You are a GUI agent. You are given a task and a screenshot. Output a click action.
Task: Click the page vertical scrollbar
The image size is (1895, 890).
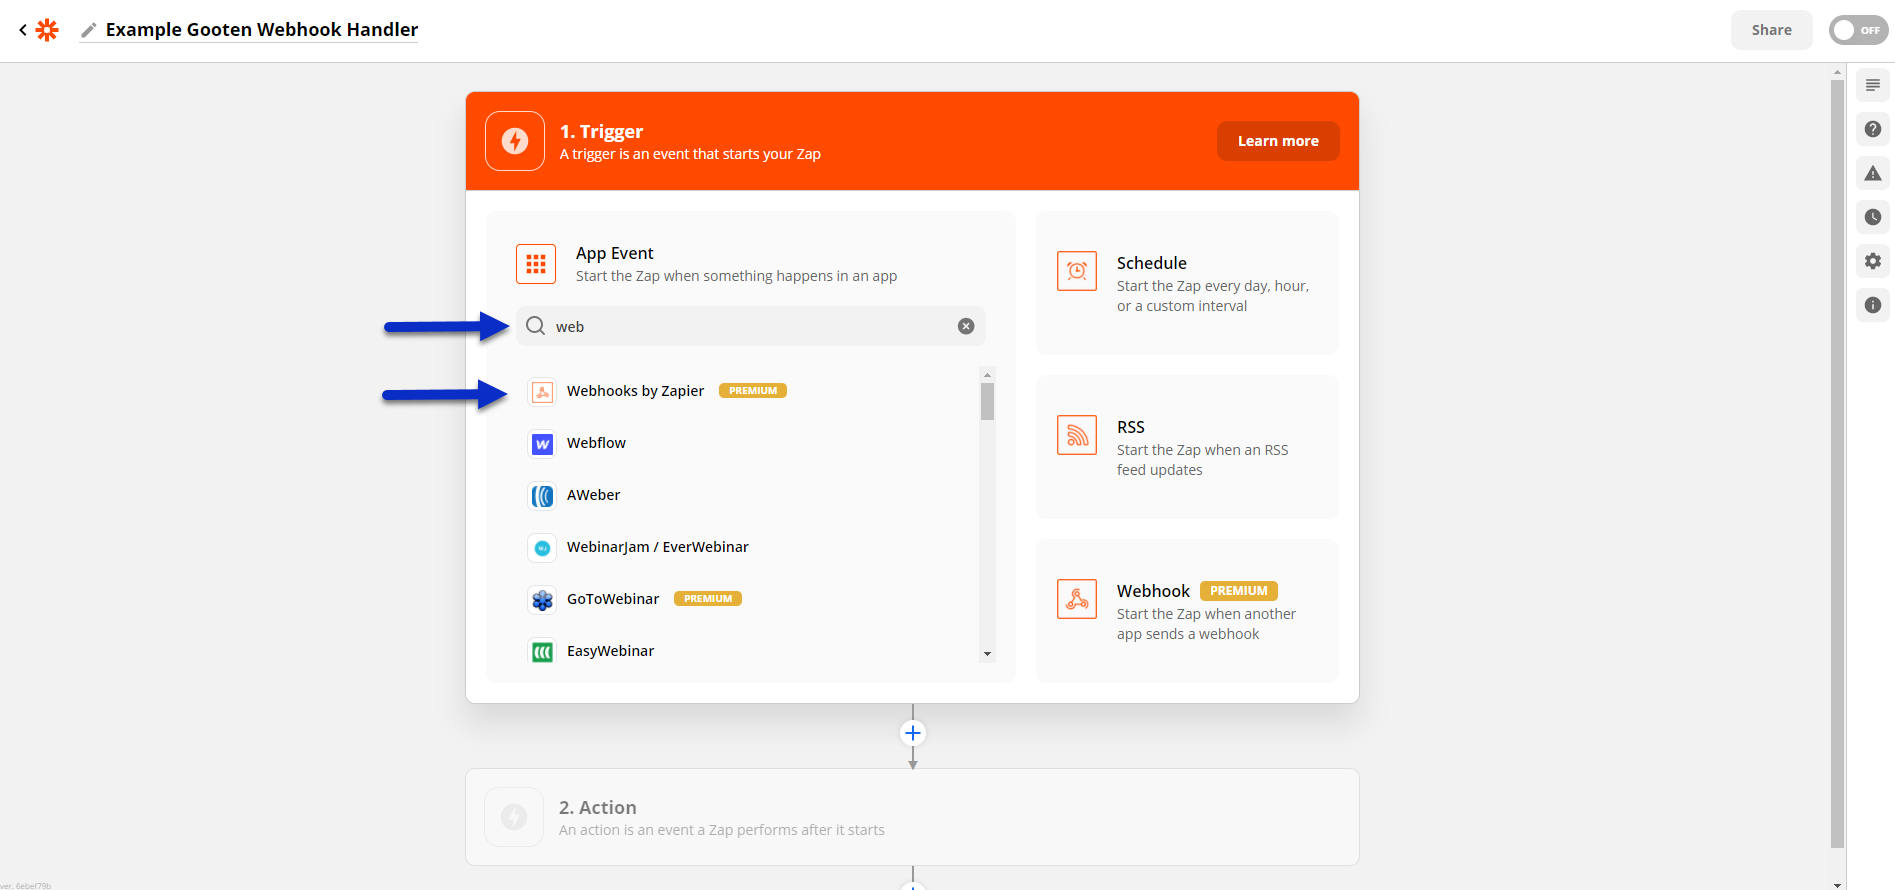1837,464
